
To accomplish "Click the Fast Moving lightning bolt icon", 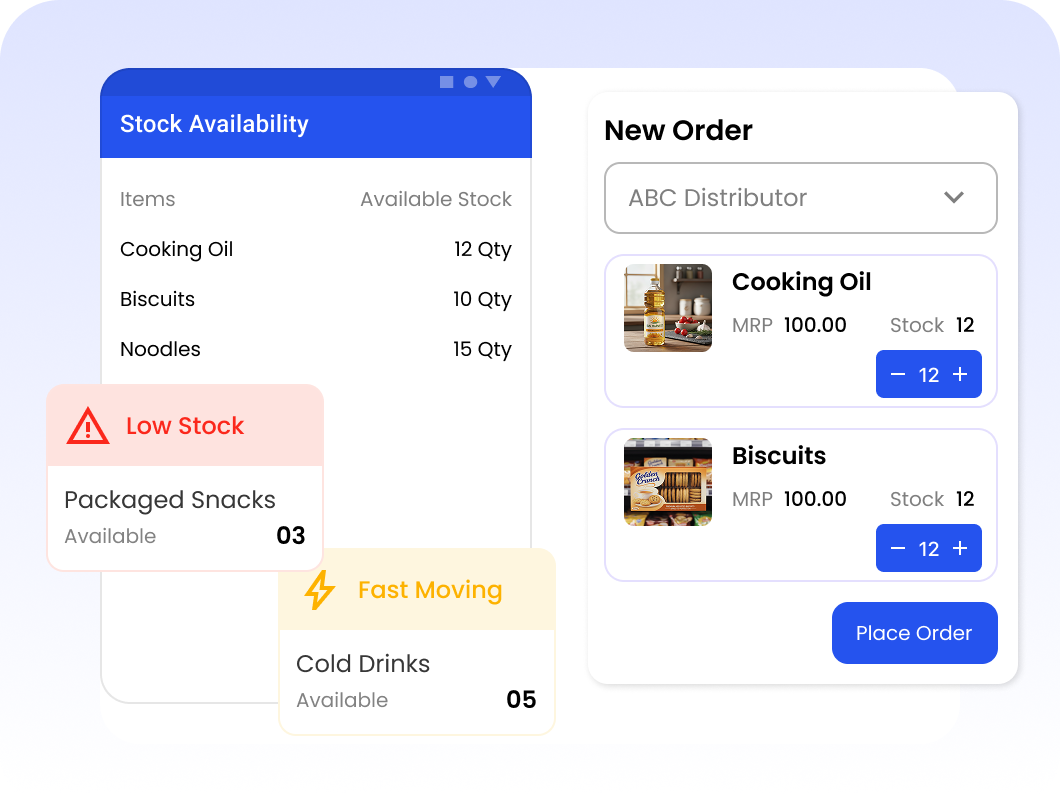I will [x=319, y=590].
